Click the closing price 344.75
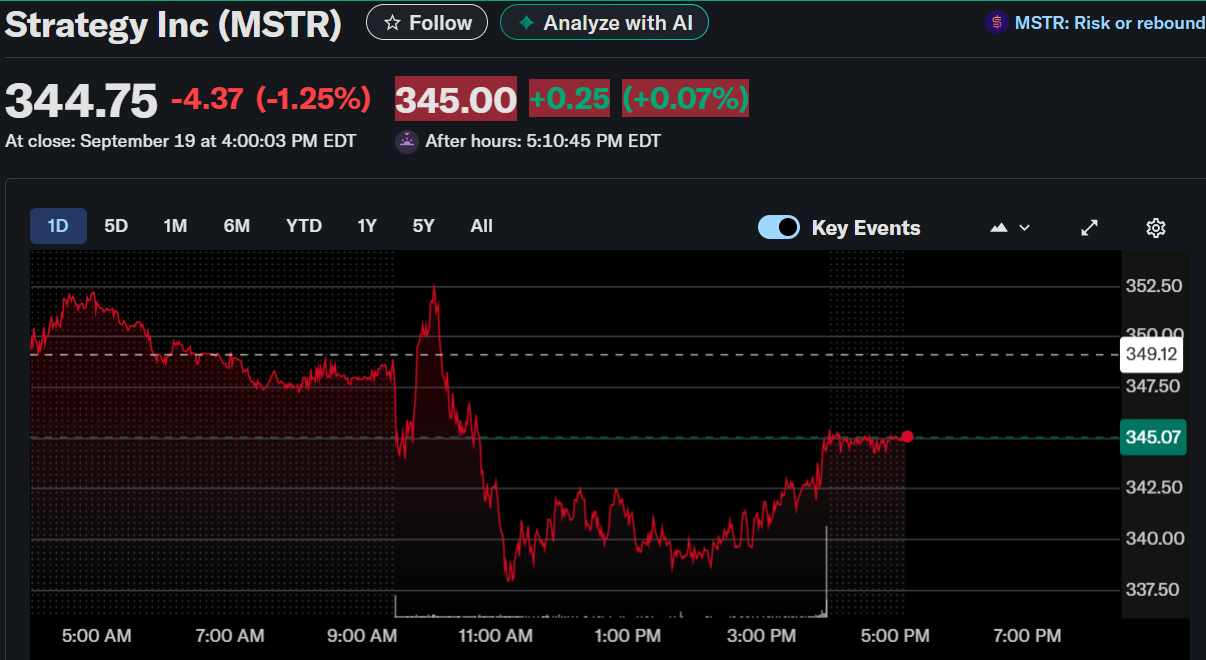 82,100
